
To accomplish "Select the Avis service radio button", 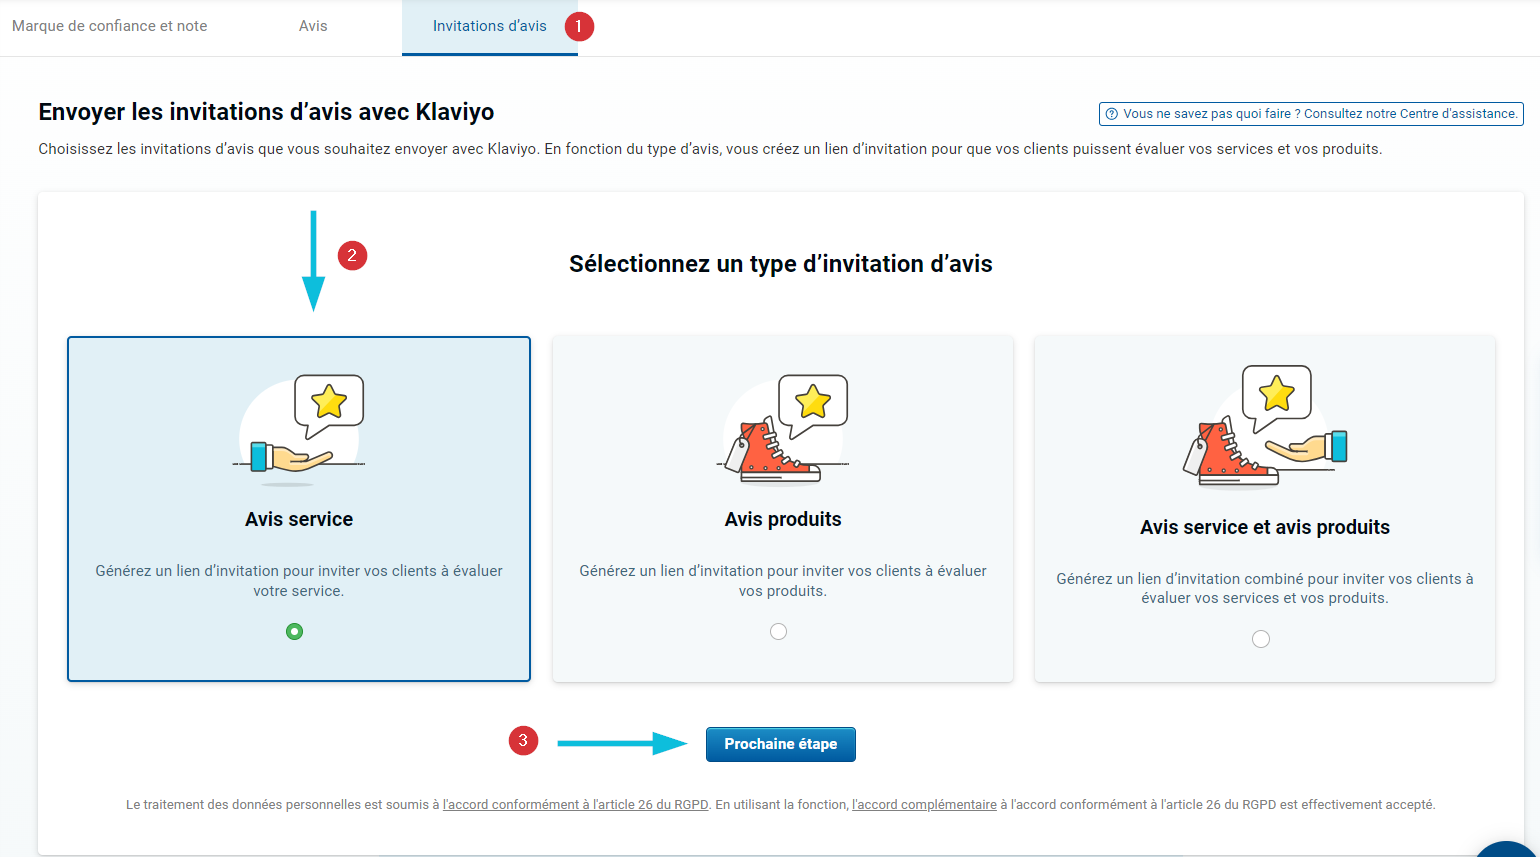I will click(x=294, y=631).
